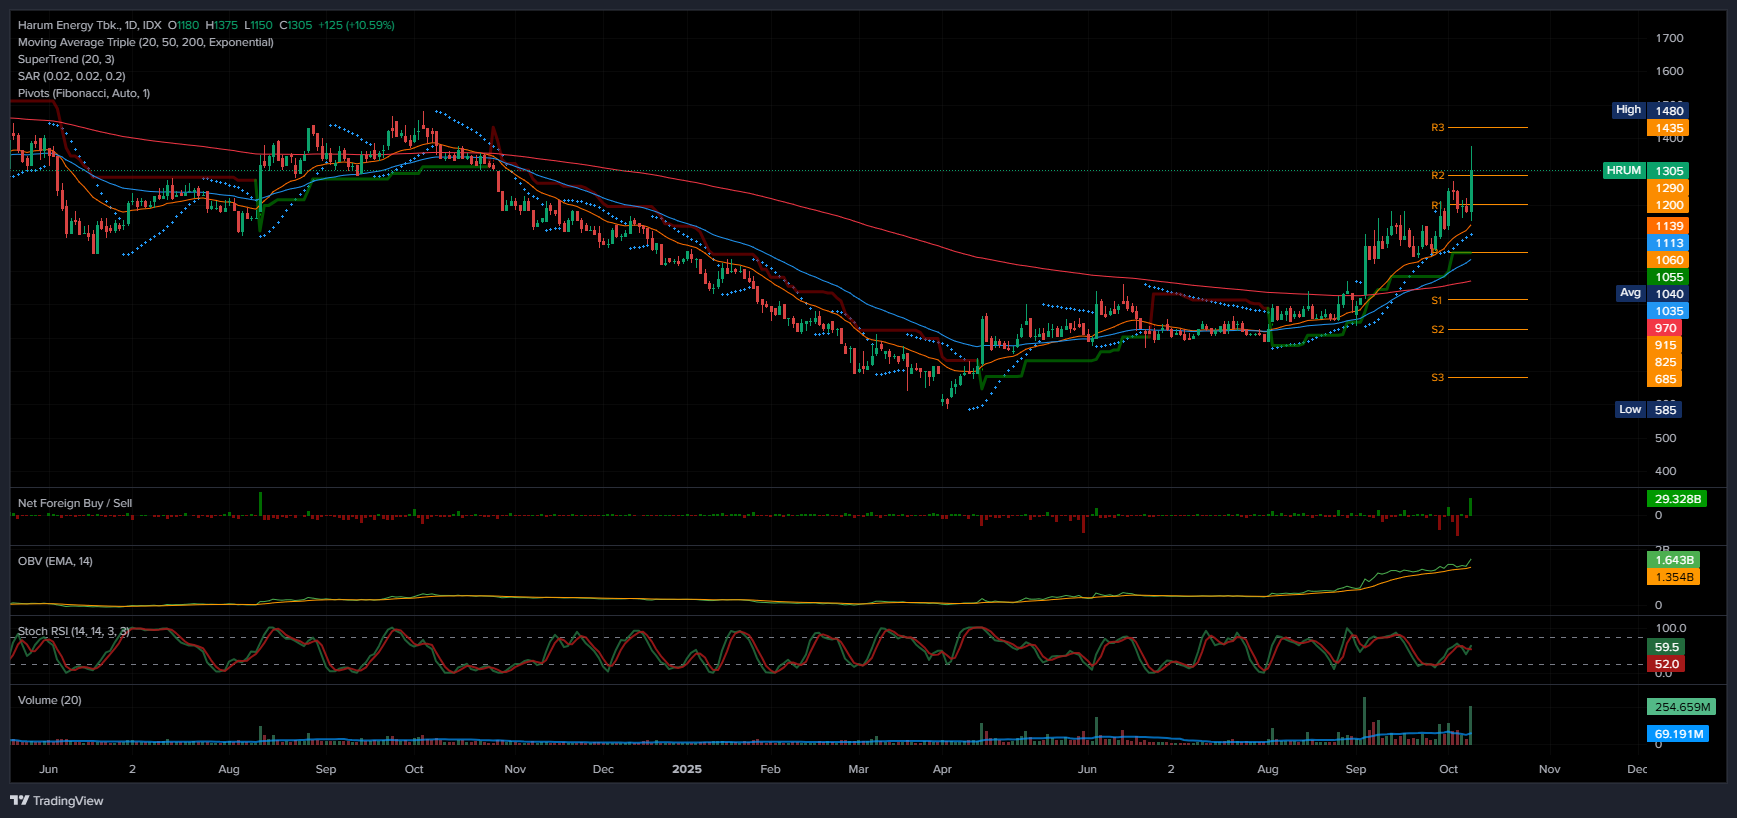Screen dimensions: 1737x818
Task: Select the 29.328B net foreign value tag
Action: [1677, 499]
